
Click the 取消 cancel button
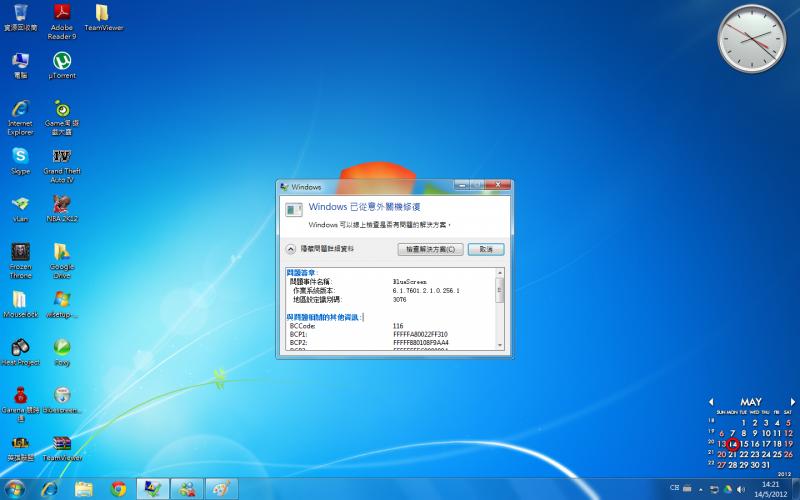(486, 249)
